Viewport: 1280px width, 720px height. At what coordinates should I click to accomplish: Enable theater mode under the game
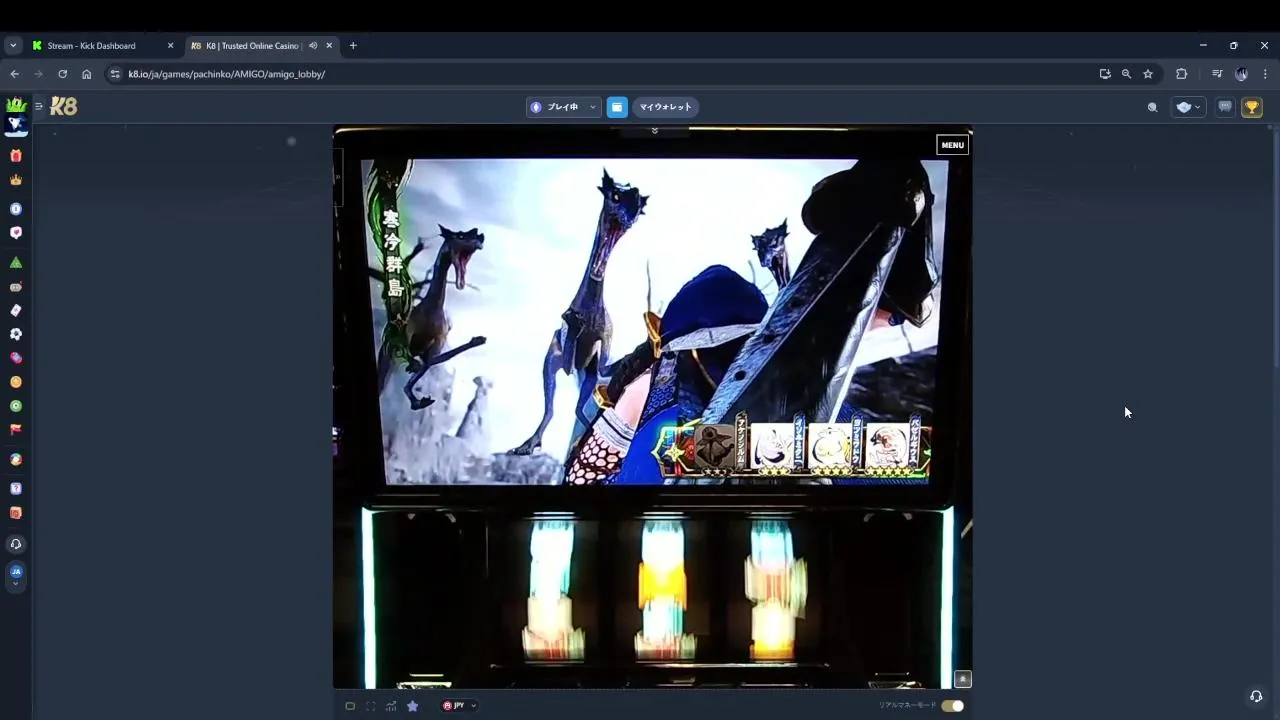[x=350, y=706]
